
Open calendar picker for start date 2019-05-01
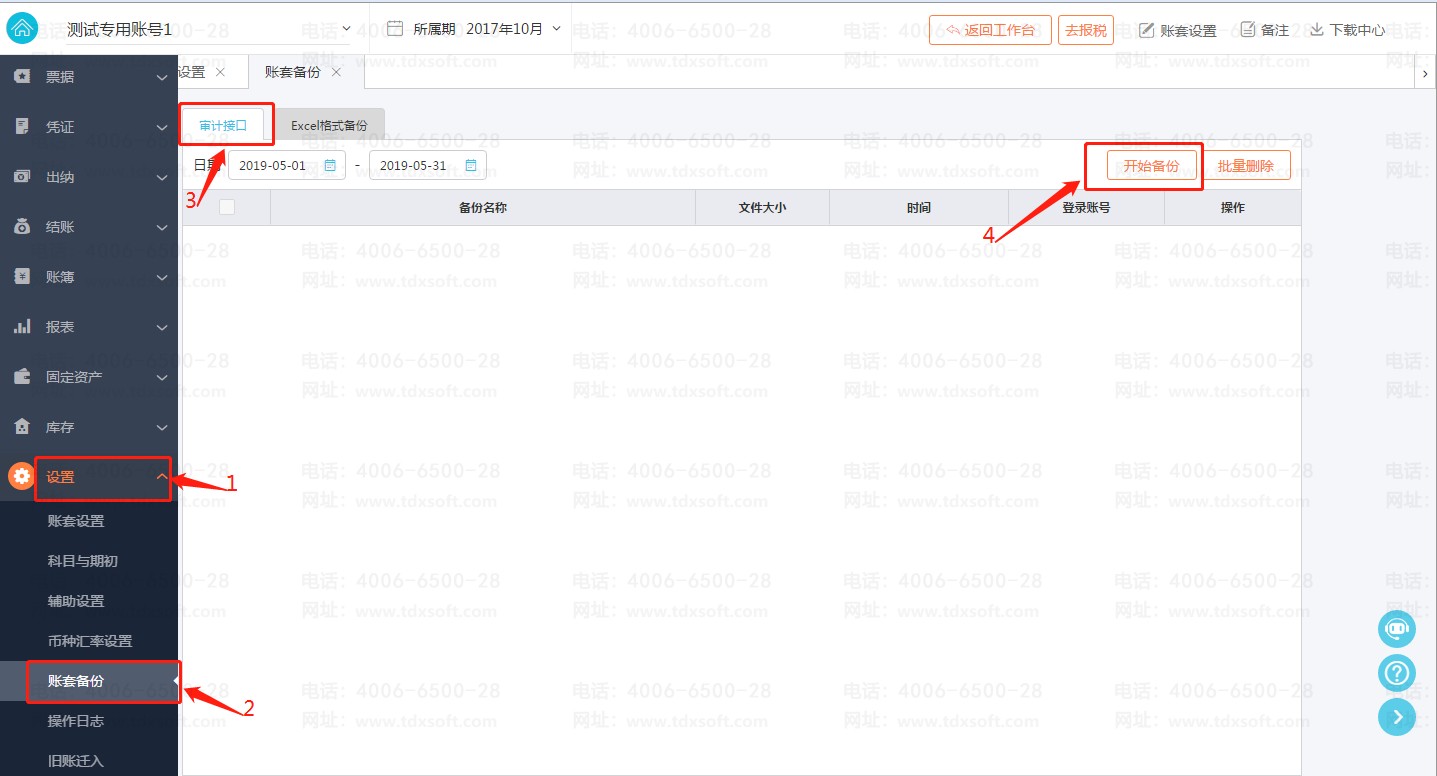pyautogui.click(x=330, y=166)
